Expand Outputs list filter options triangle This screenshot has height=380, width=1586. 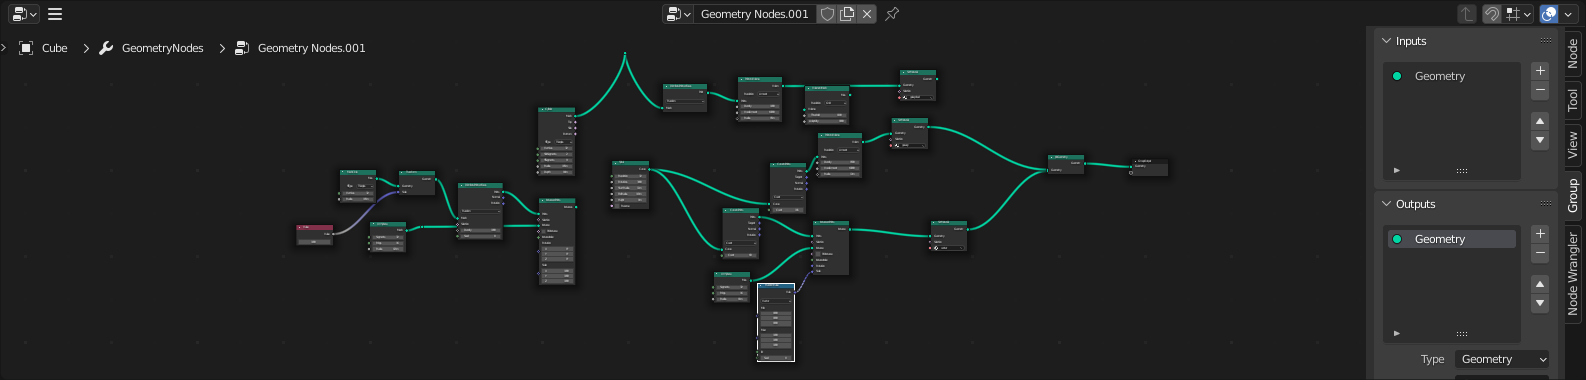(1397, 333)
